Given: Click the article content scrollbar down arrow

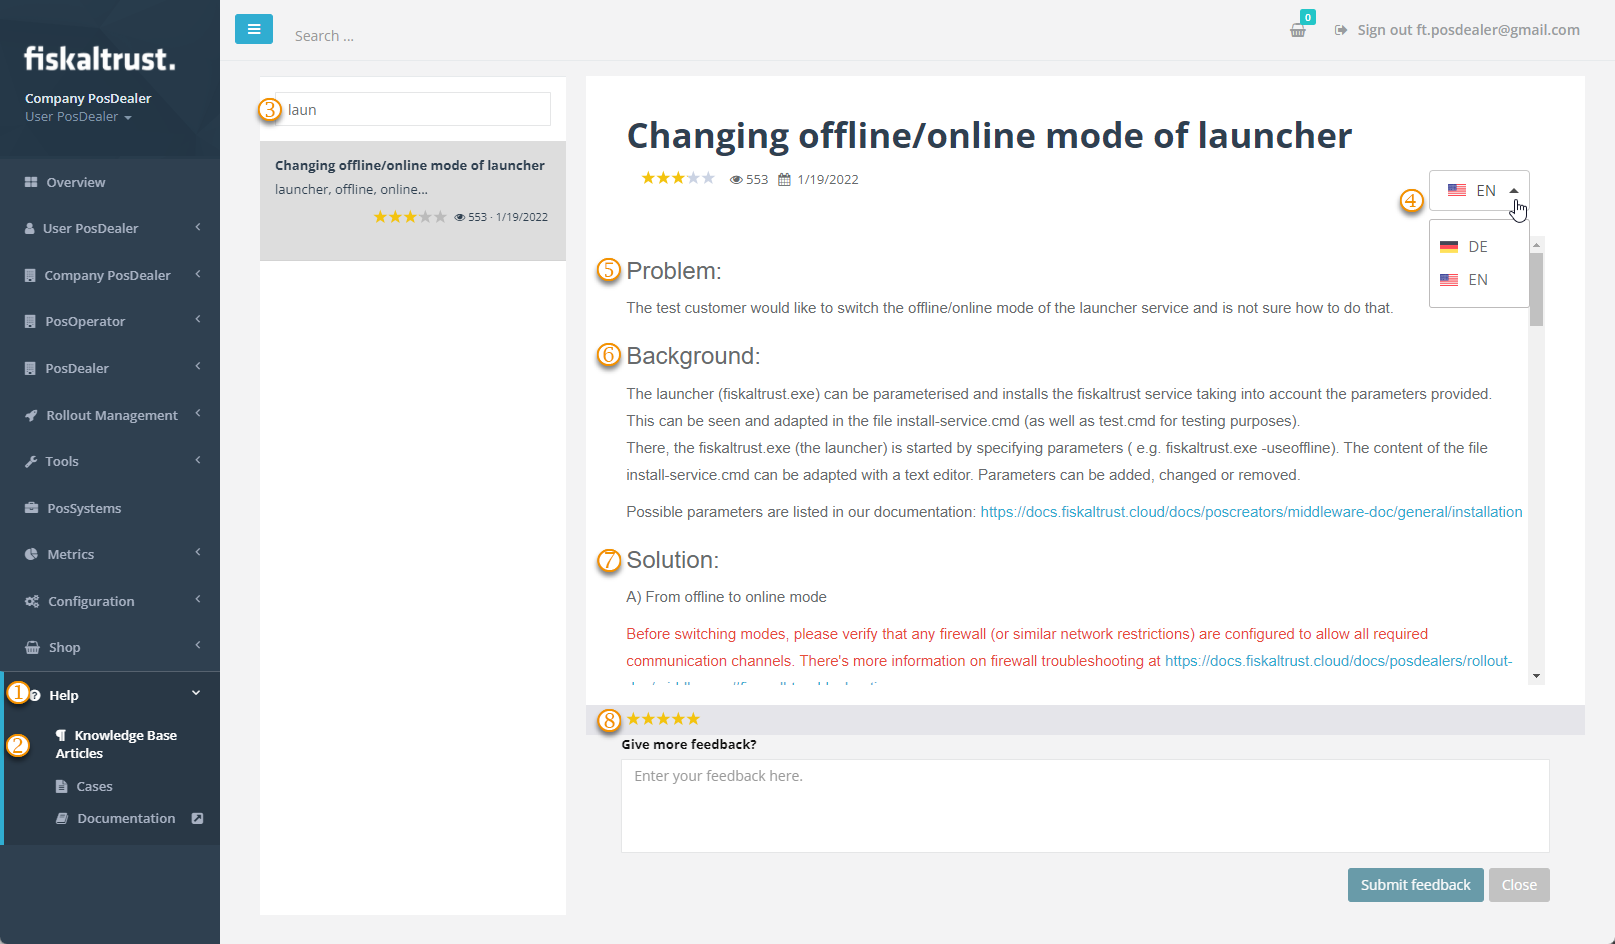Looking at the screenshot, I should pyautogui.click(x=1536, y=677).
